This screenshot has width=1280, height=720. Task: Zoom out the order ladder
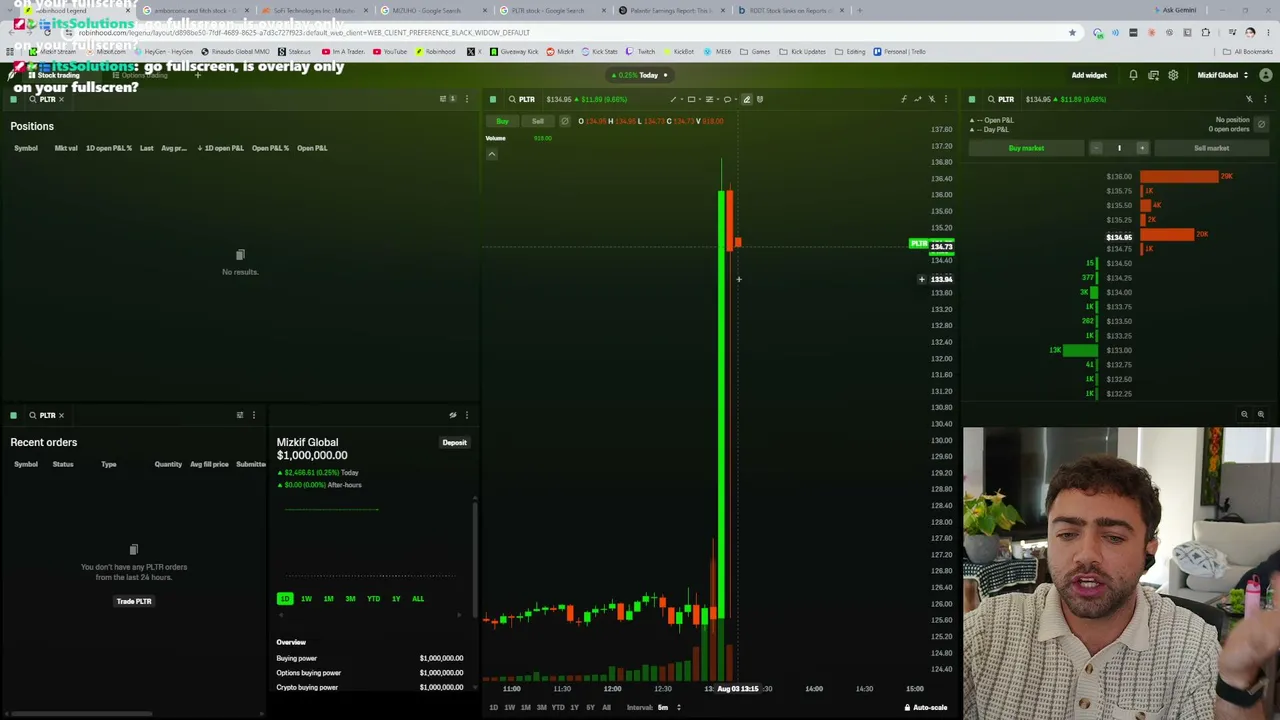tap(1244, 414)
